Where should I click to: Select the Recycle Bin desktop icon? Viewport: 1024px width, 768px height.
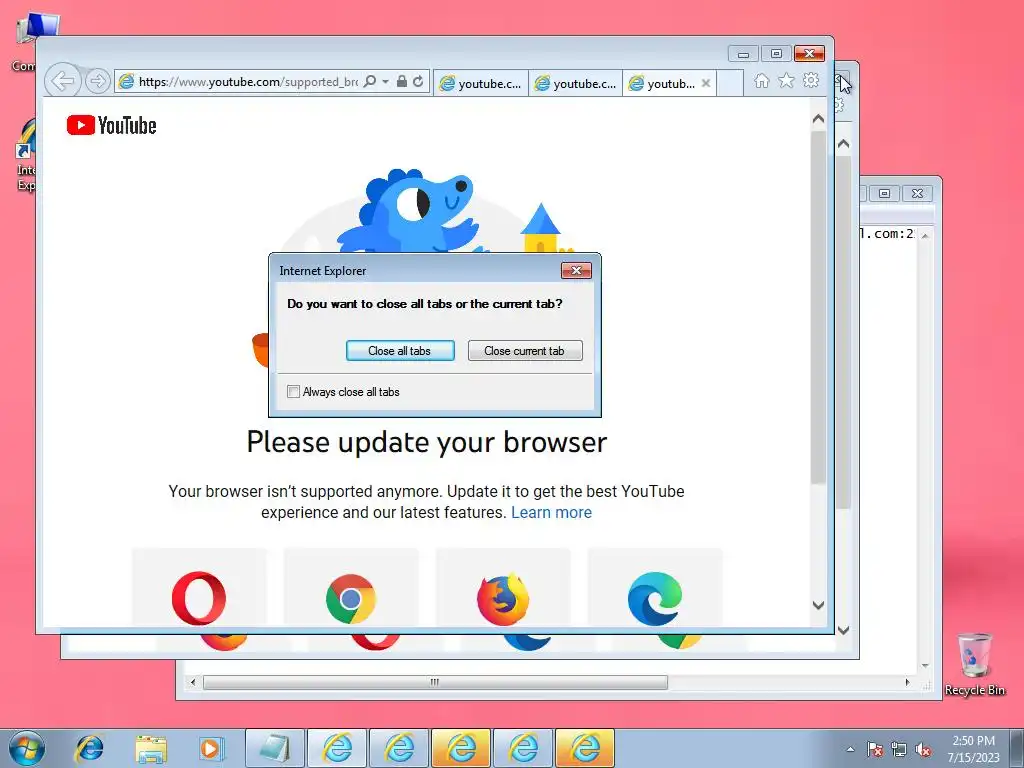click(x=974, y=664)
